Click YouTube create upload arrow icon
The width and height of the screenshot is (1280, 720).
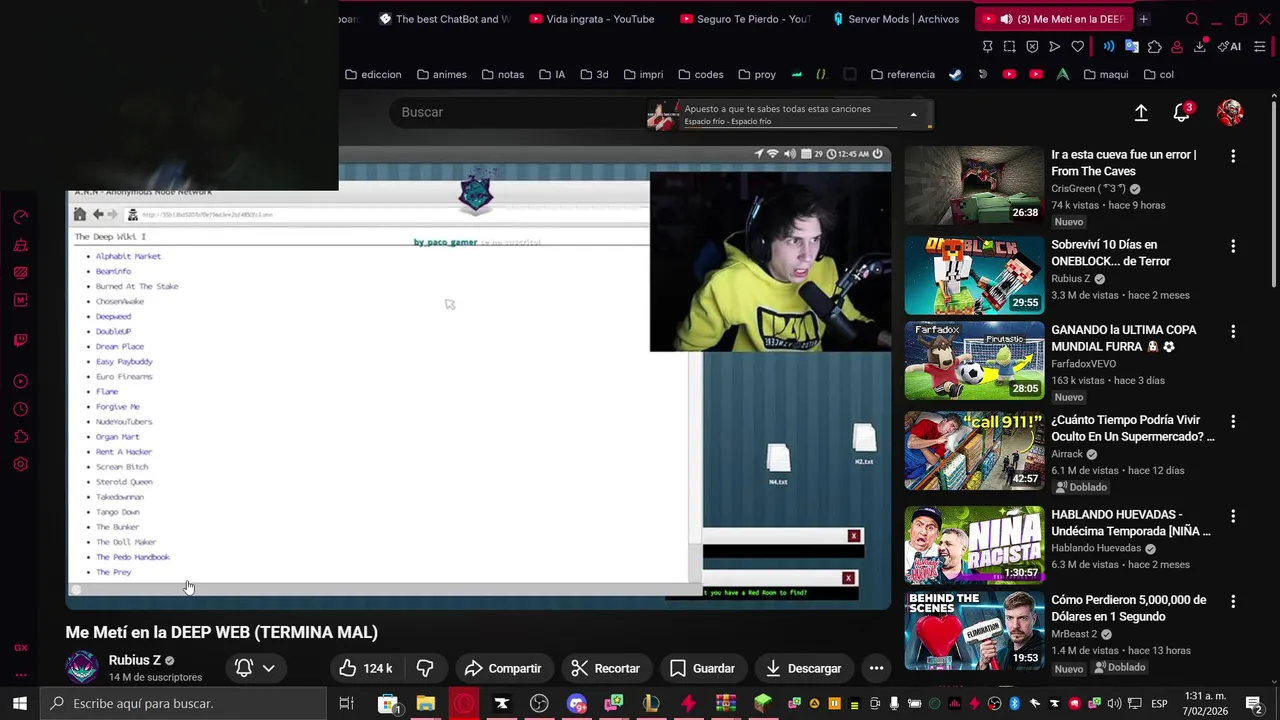coord(1141,113)
